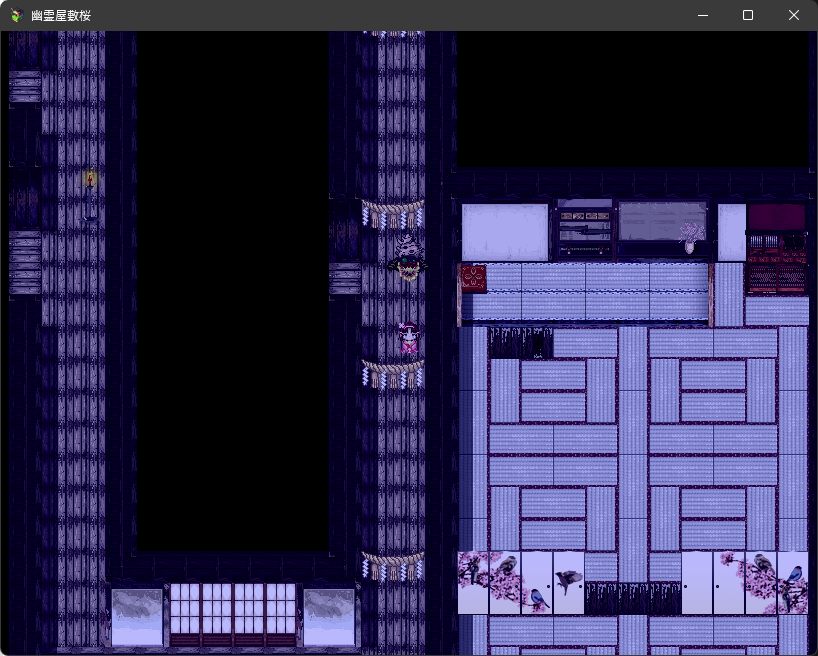Image resolution: width=818 pixels, height=656 pixels.
Task: Click the shoji lattice door at the bottom
Action: click(233, 615)
